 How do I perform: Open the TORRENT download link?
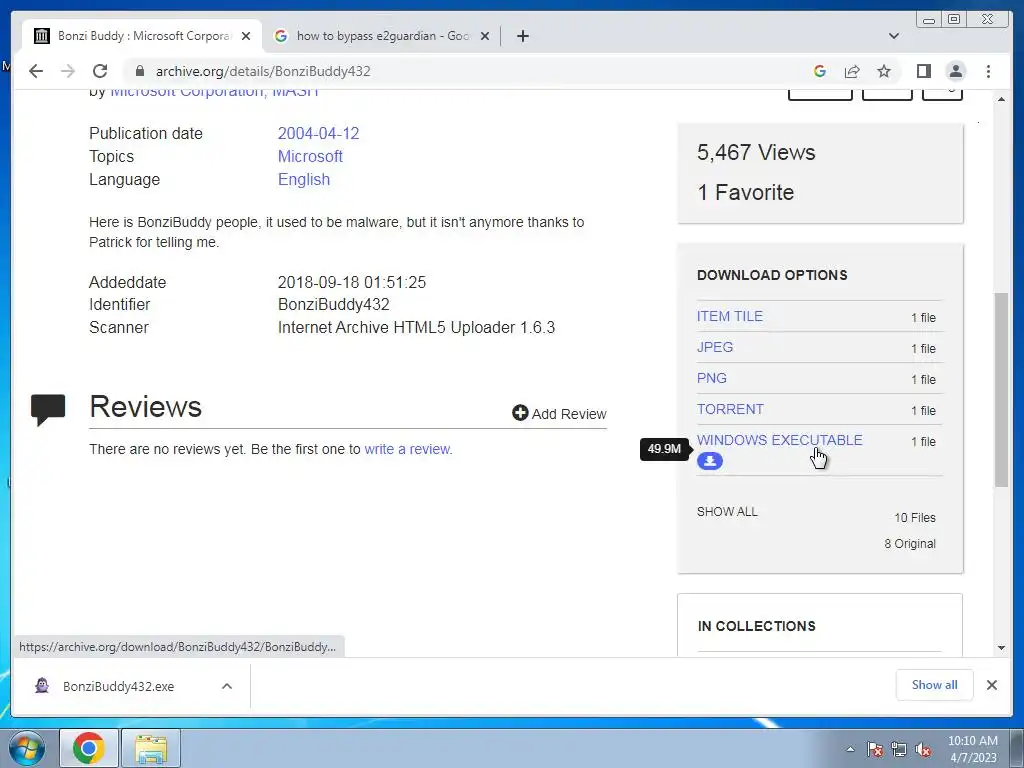[729, 409]
